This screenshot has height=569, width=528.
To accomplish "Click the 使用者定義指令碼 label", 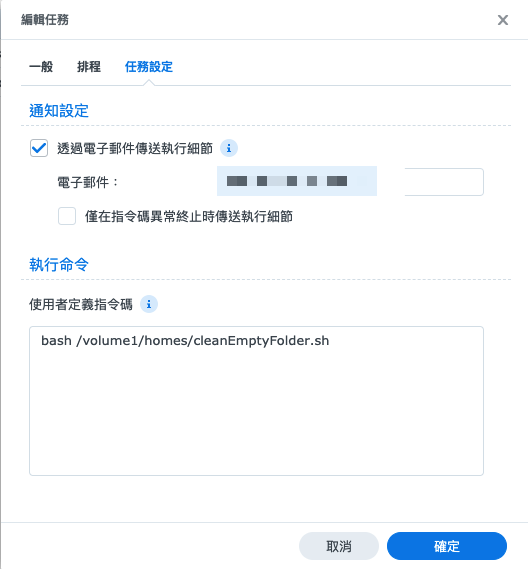I will click(x=81, y=304).
